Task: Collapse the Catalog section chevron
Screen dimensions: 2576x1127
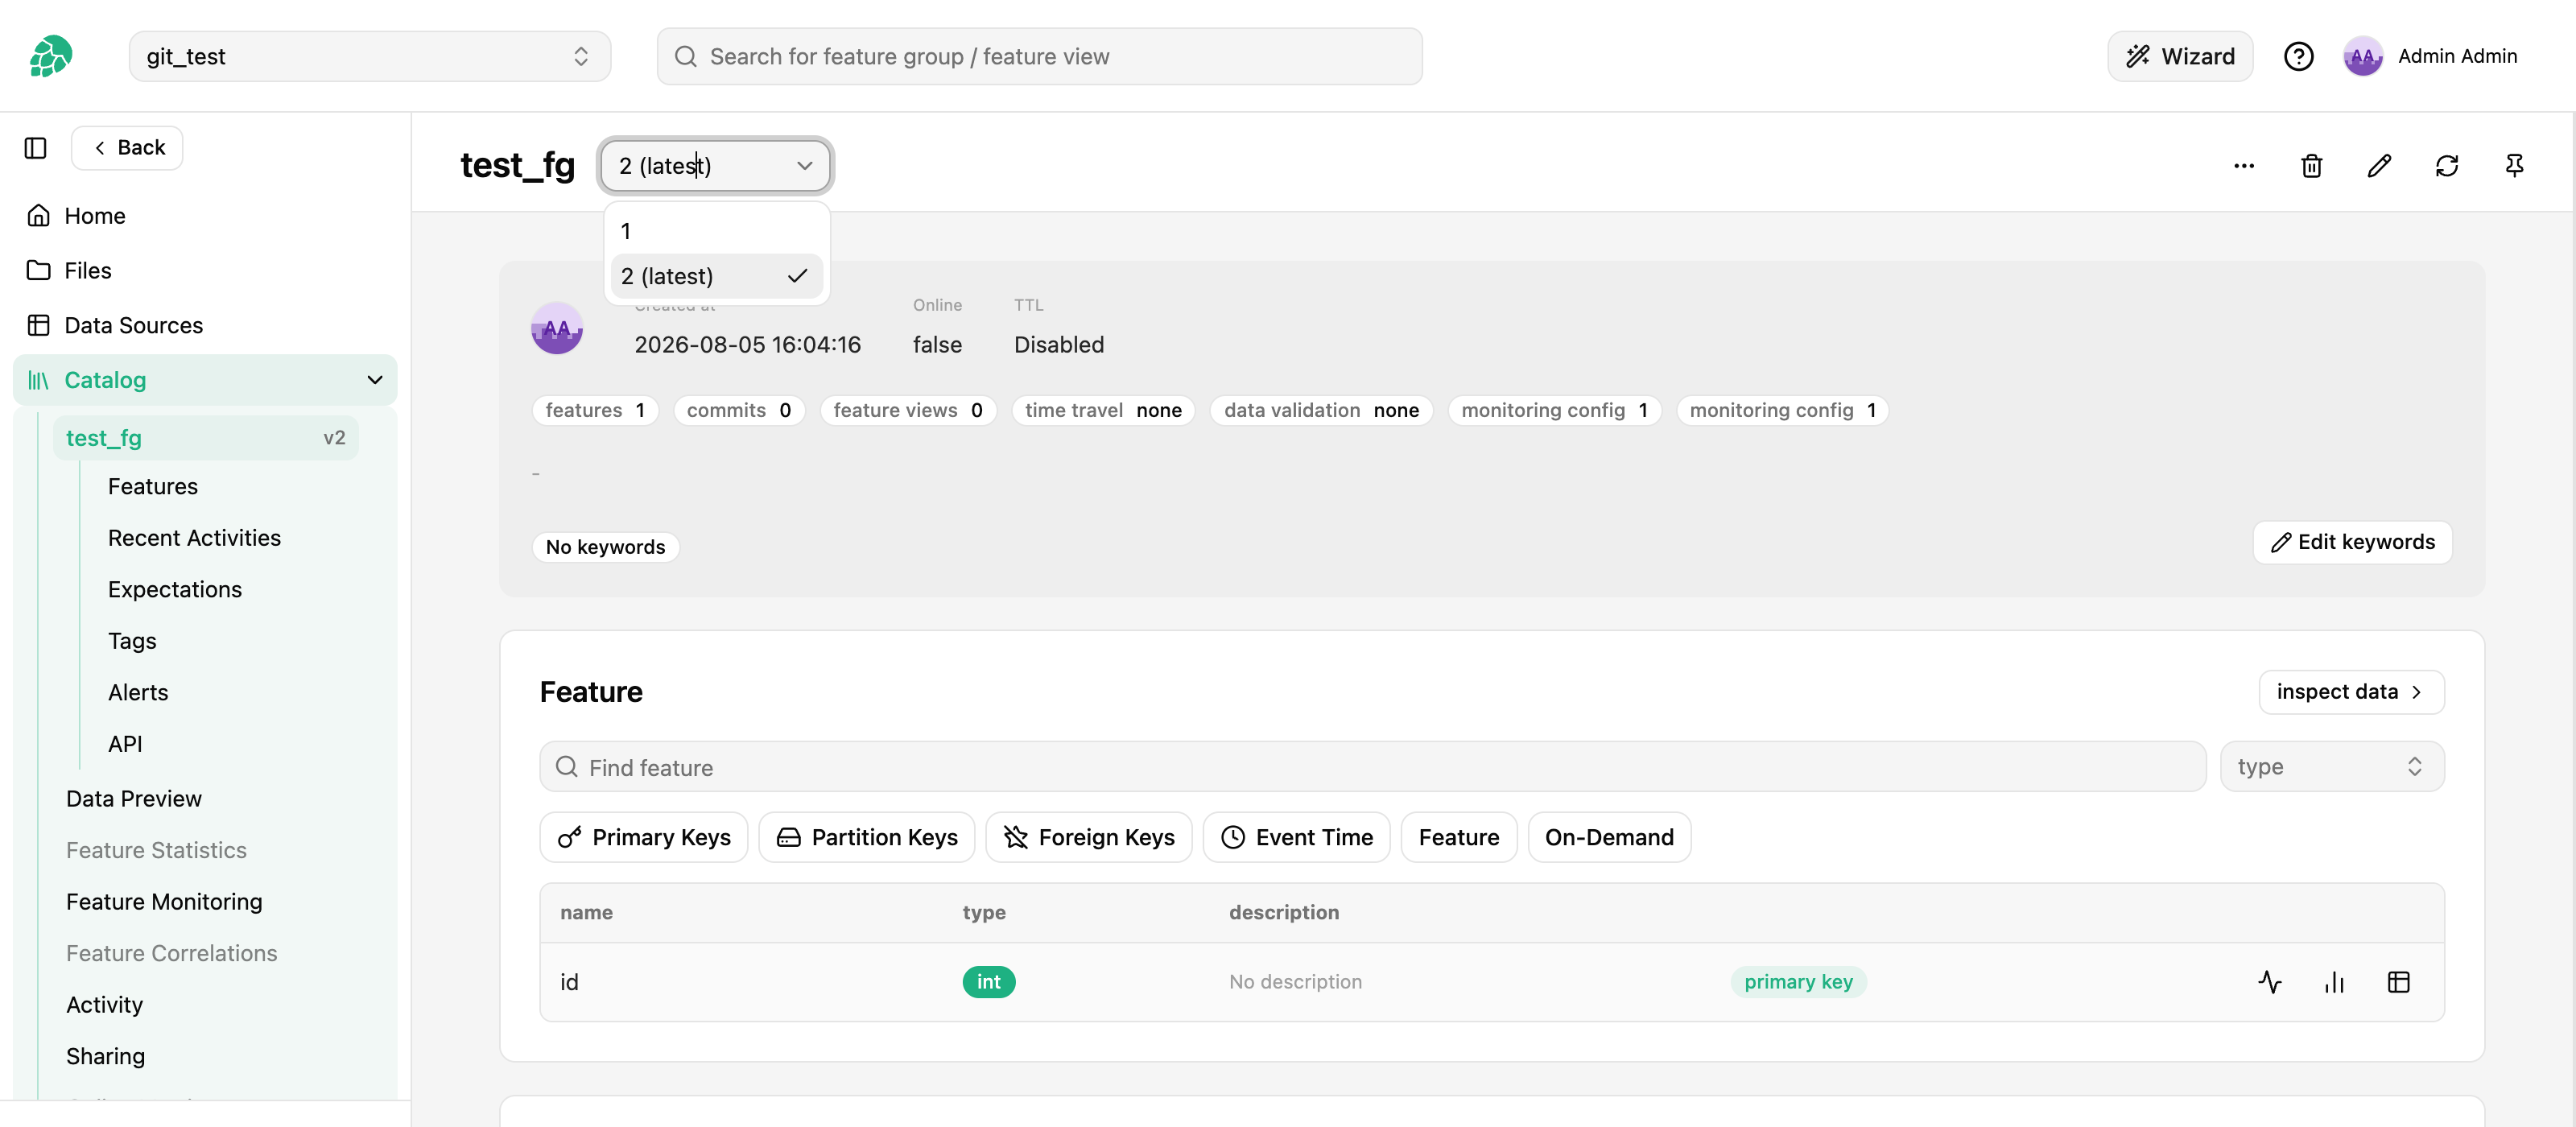Action: click(375, 380)
